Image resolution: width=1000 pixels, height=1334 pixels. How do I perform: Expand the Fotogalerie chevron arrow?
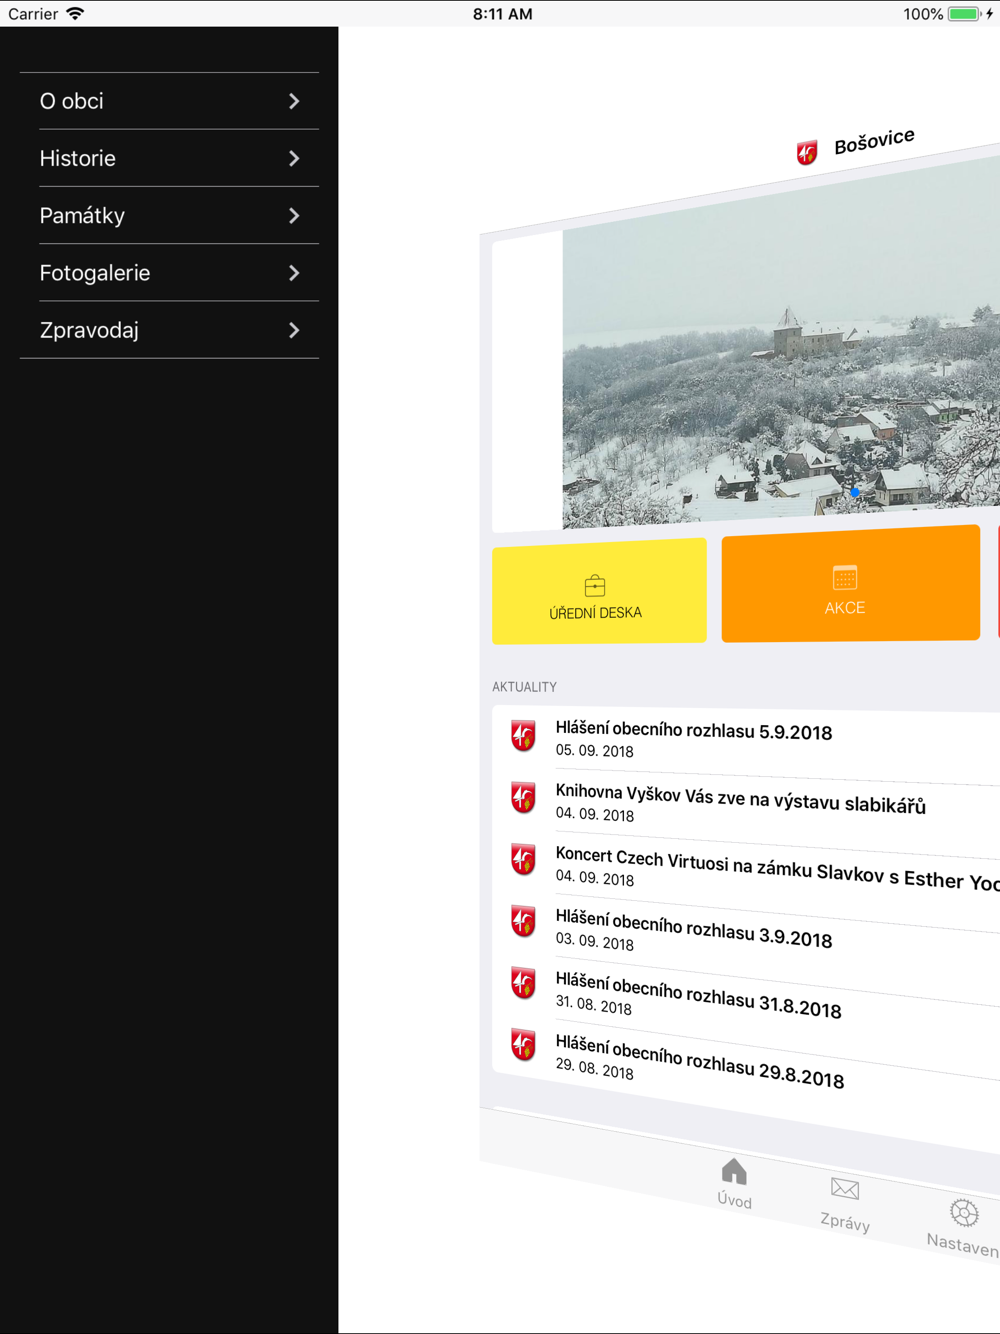click(294, 273)
